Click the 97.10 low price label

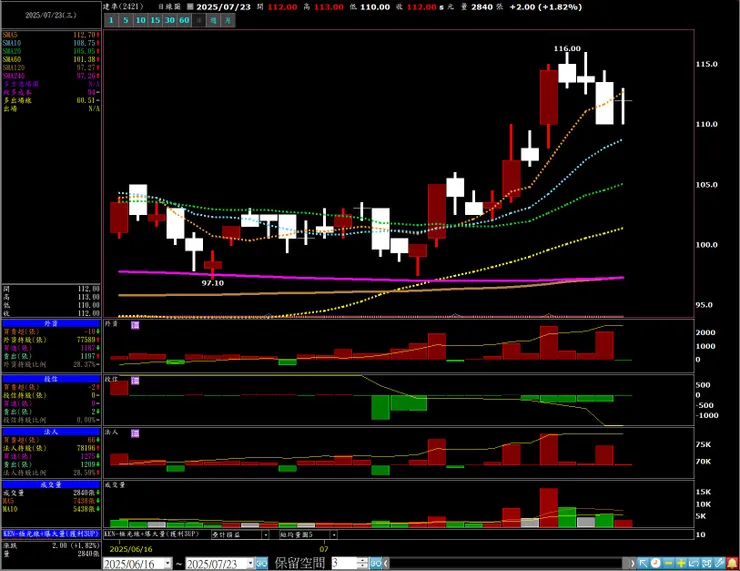(x=212, y=283)
